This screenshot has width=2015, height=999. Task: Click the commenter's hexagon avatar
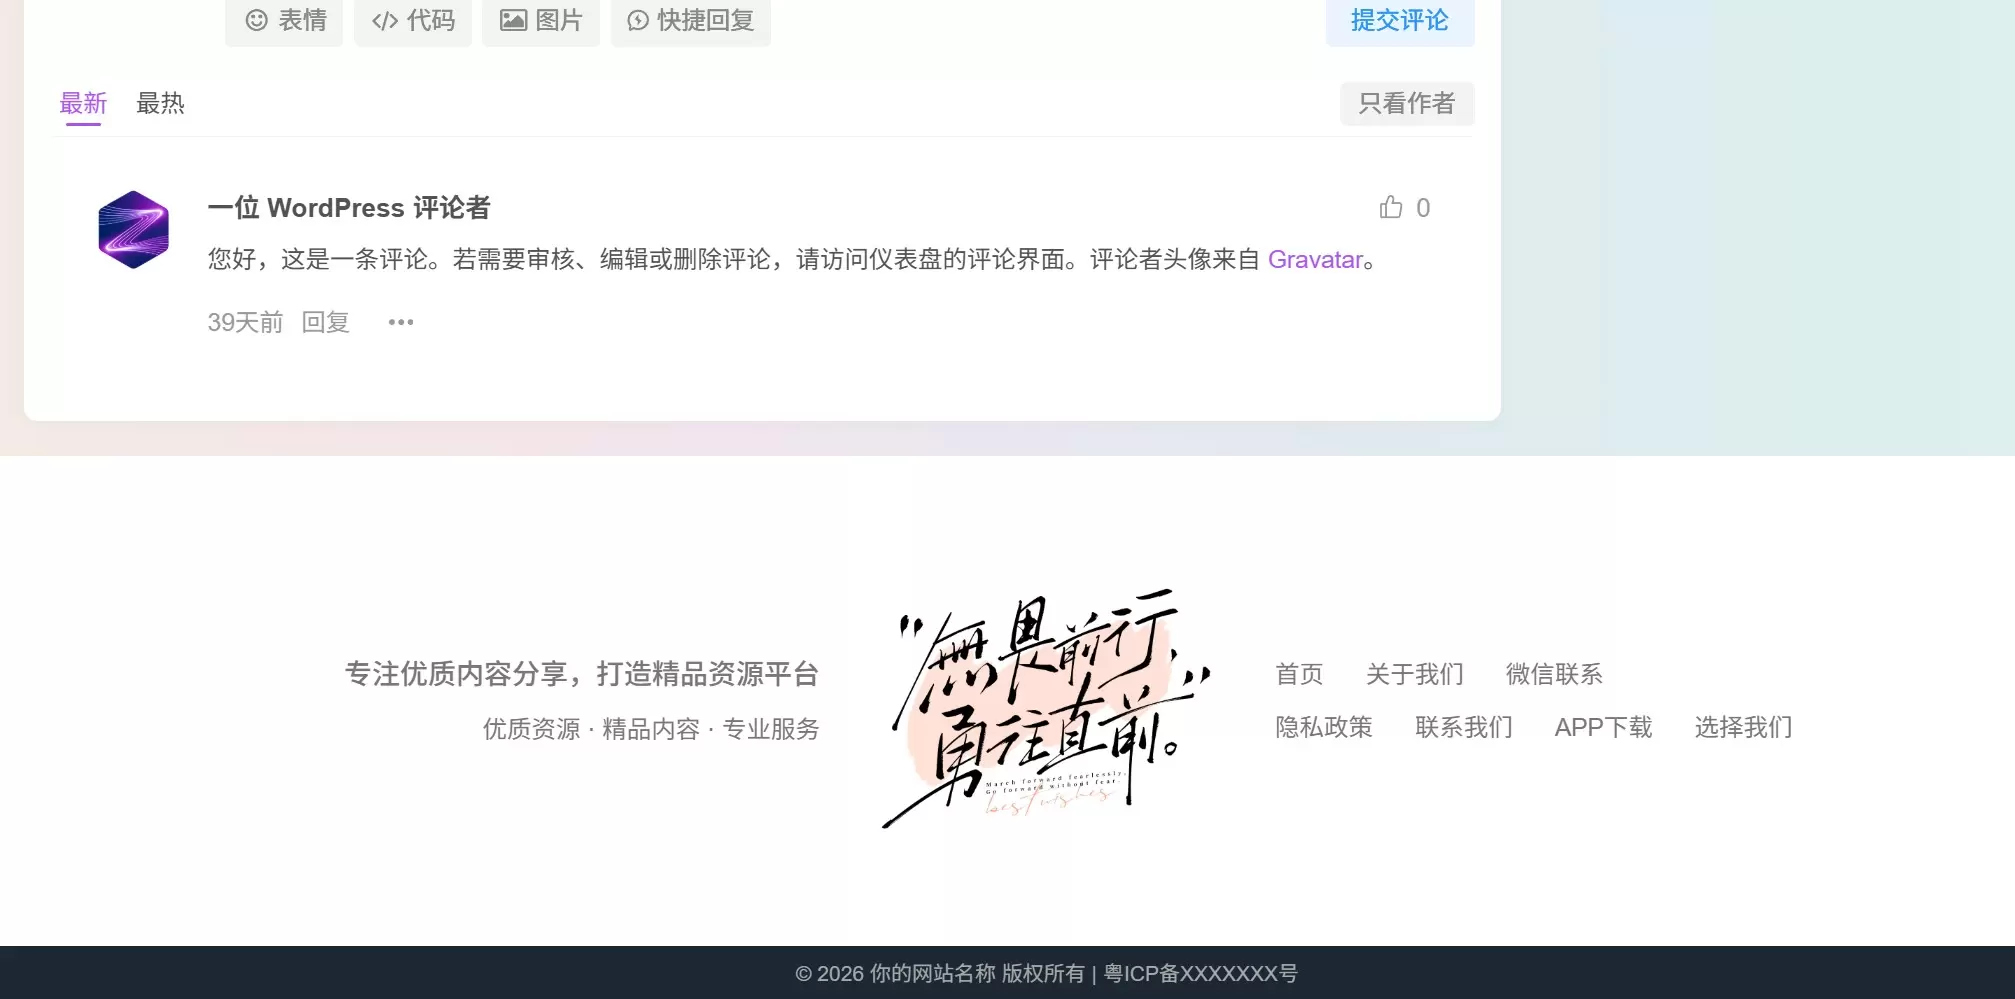[x=134, y=230]
